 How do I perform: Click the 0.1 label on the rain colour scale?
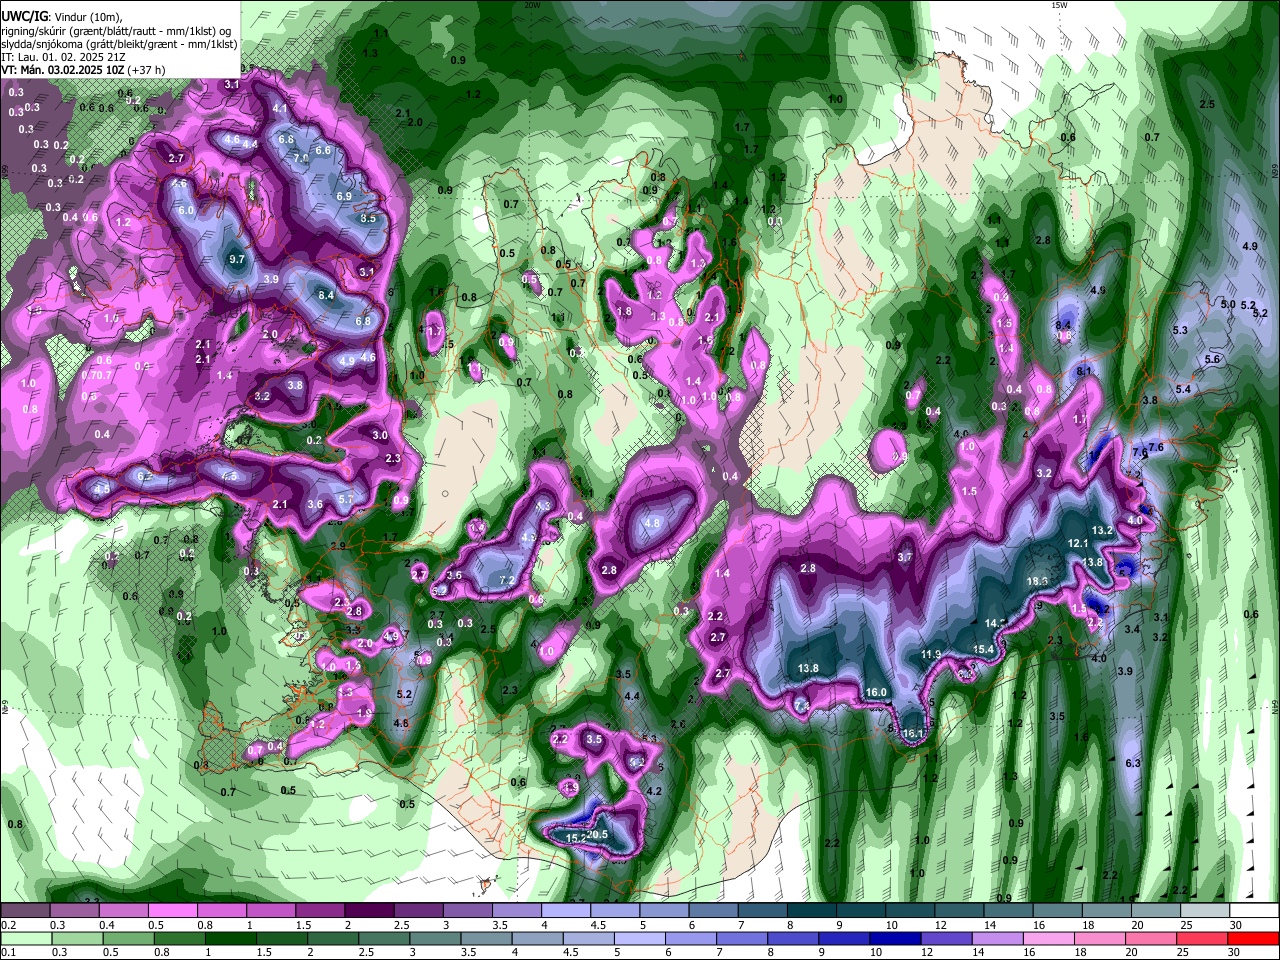[x=9, y=954]
